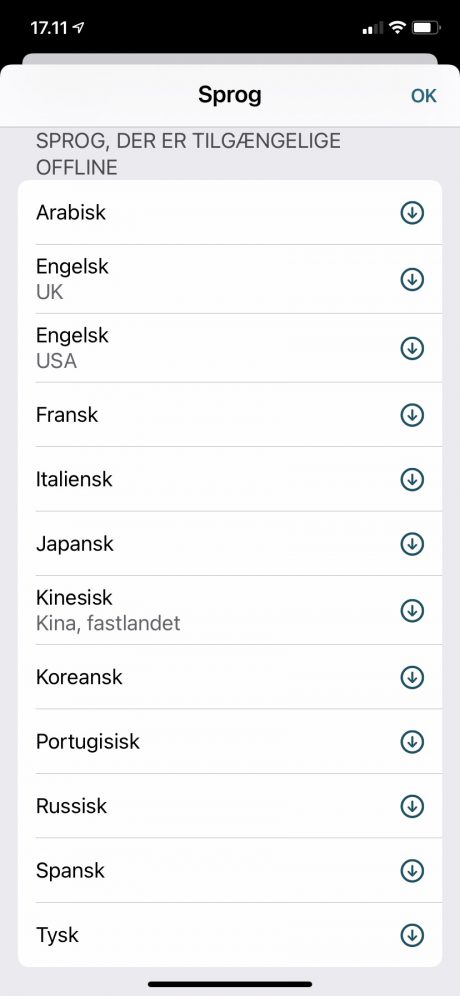Download Engelsk USA for offline use
The image size is (460, 996).
(x=412, y=348)
